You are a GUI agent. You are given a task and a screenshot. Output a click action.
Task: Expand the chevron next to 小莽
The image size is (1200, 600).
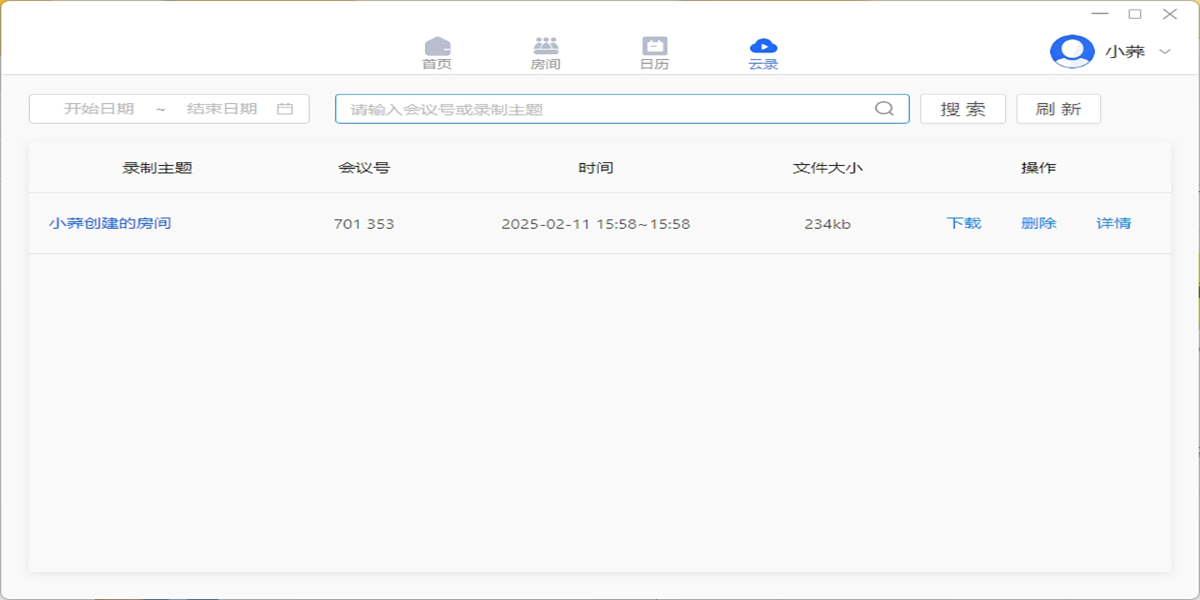[1164, 52]
